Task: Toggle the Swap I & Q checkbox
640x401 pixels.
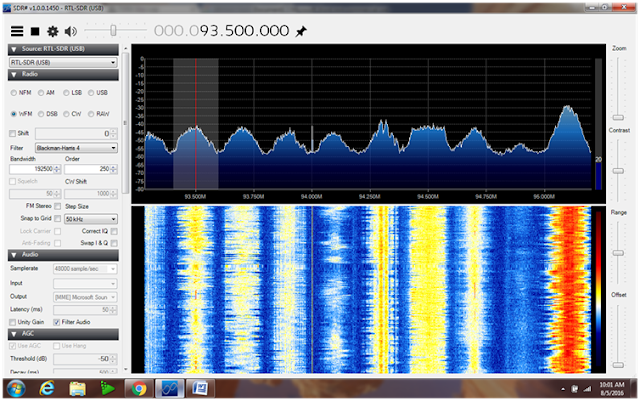Action: click(x=114, y=243)
